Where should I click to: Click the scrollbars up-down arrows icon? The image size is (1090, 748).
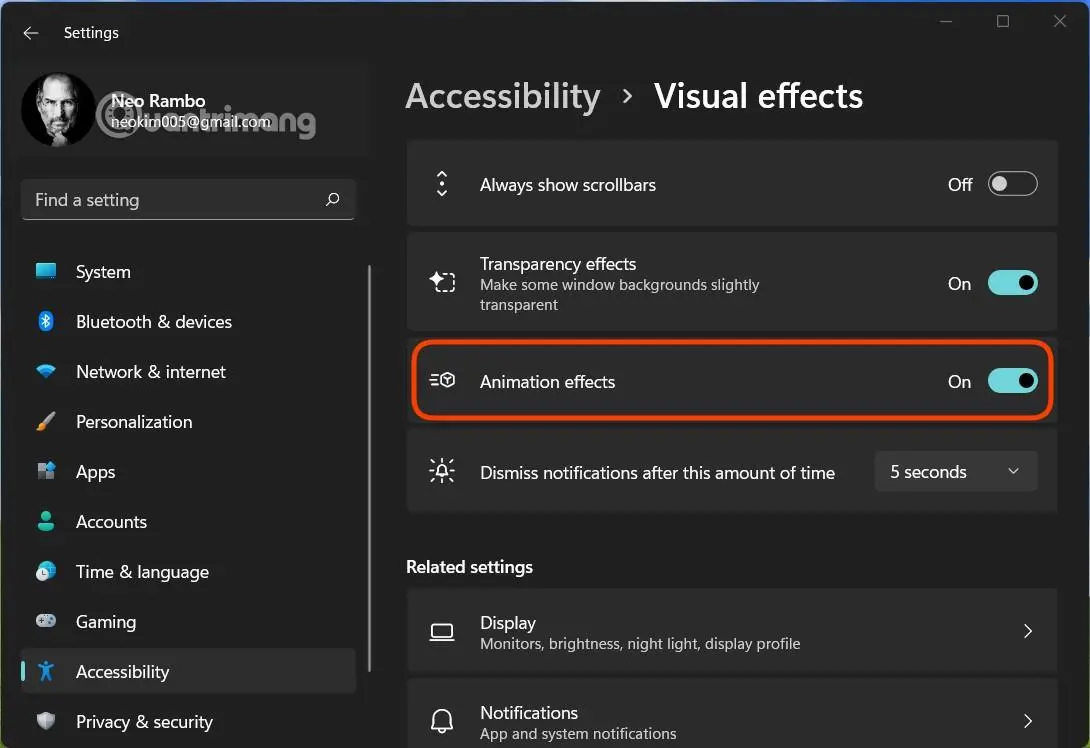coord(442,184)
